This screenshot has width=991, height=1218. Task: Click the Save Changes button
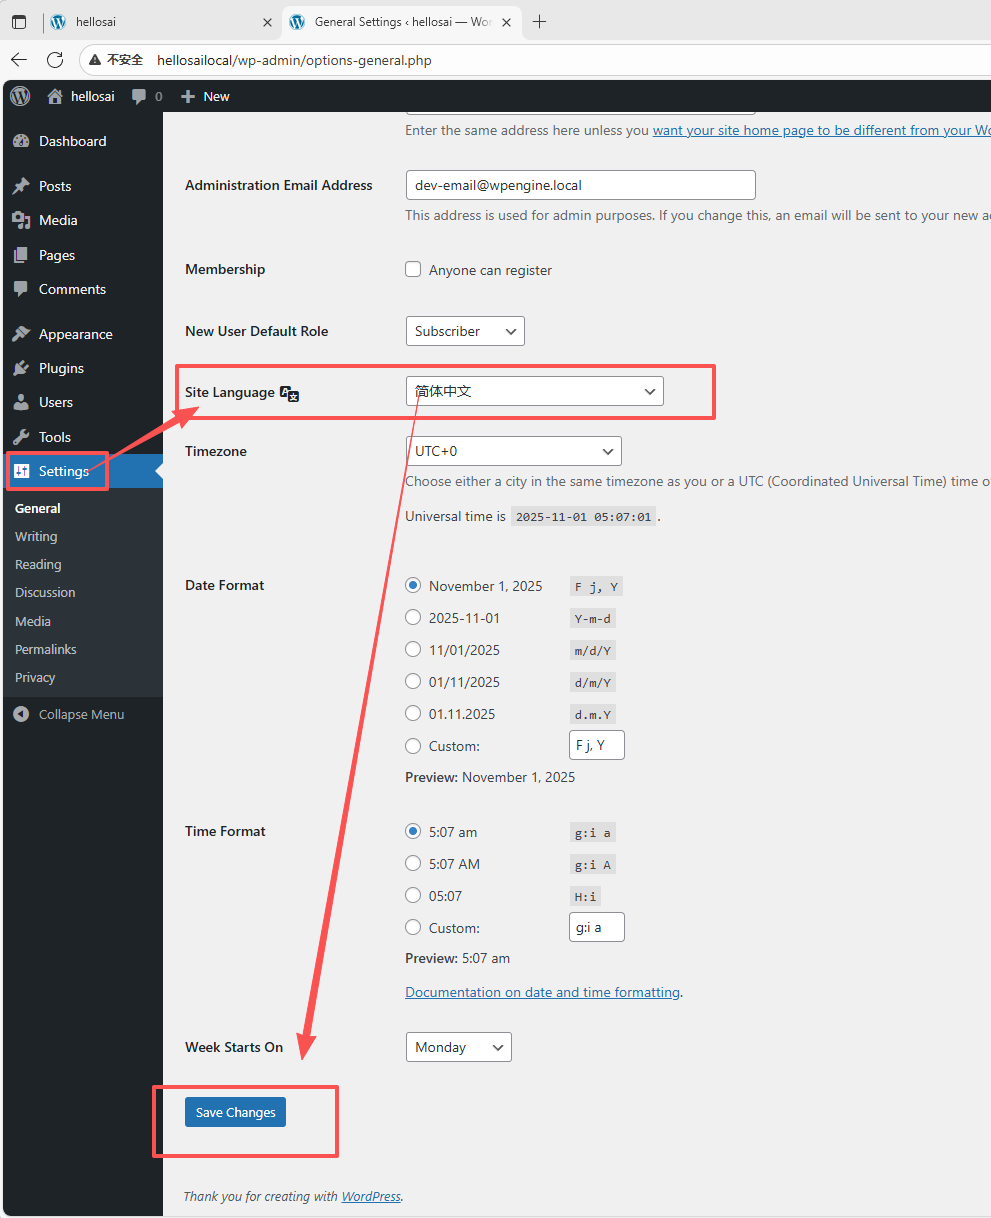(x=235, y=1112)
